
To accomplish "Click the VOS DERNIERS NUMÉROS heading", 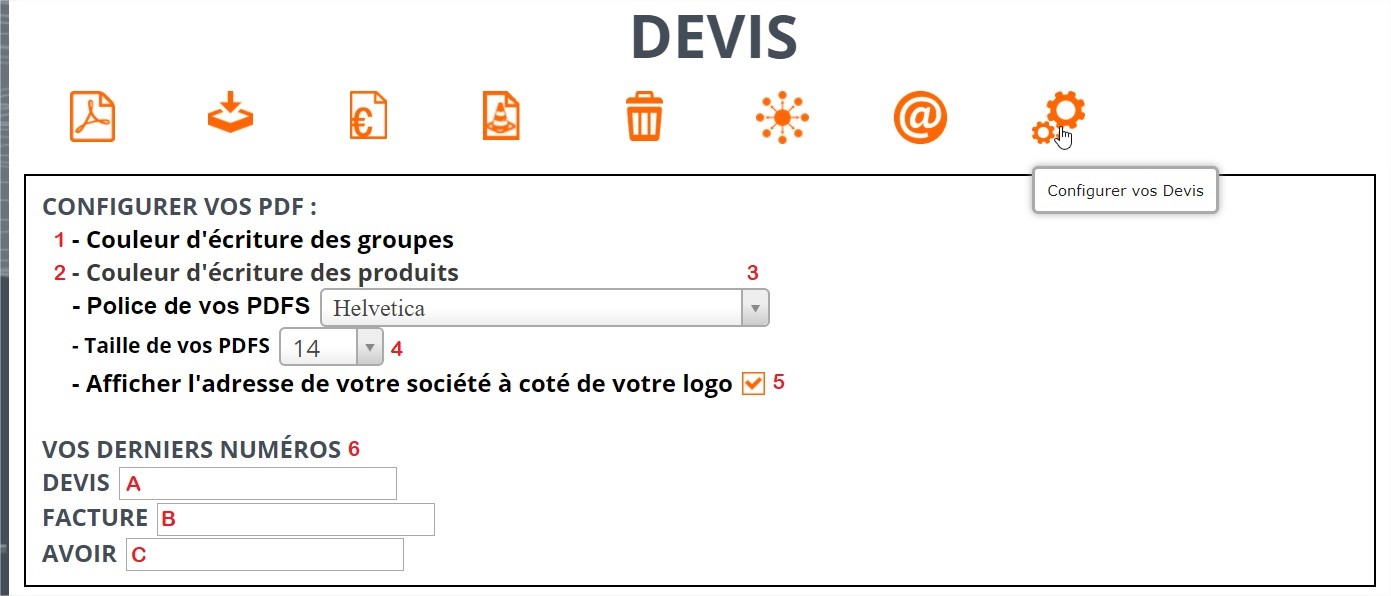I will click(192, 450).
